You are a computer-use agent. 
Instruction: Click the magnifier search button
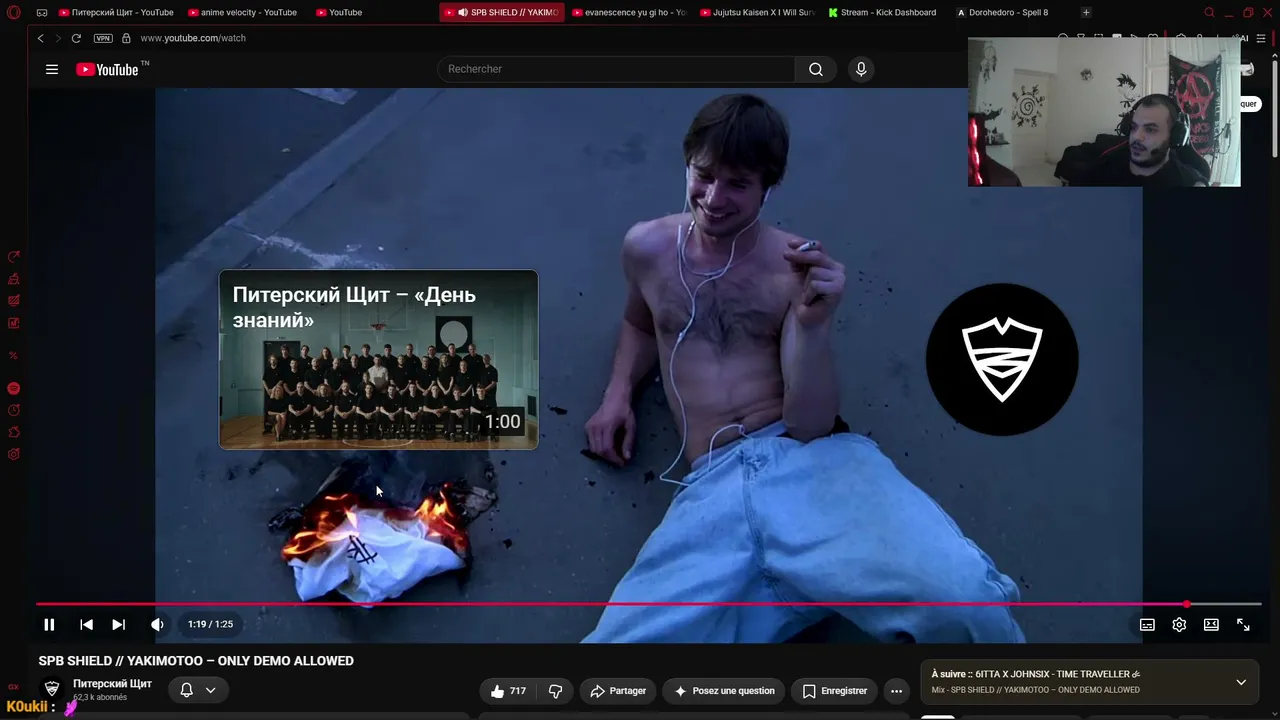click(816, 69)
